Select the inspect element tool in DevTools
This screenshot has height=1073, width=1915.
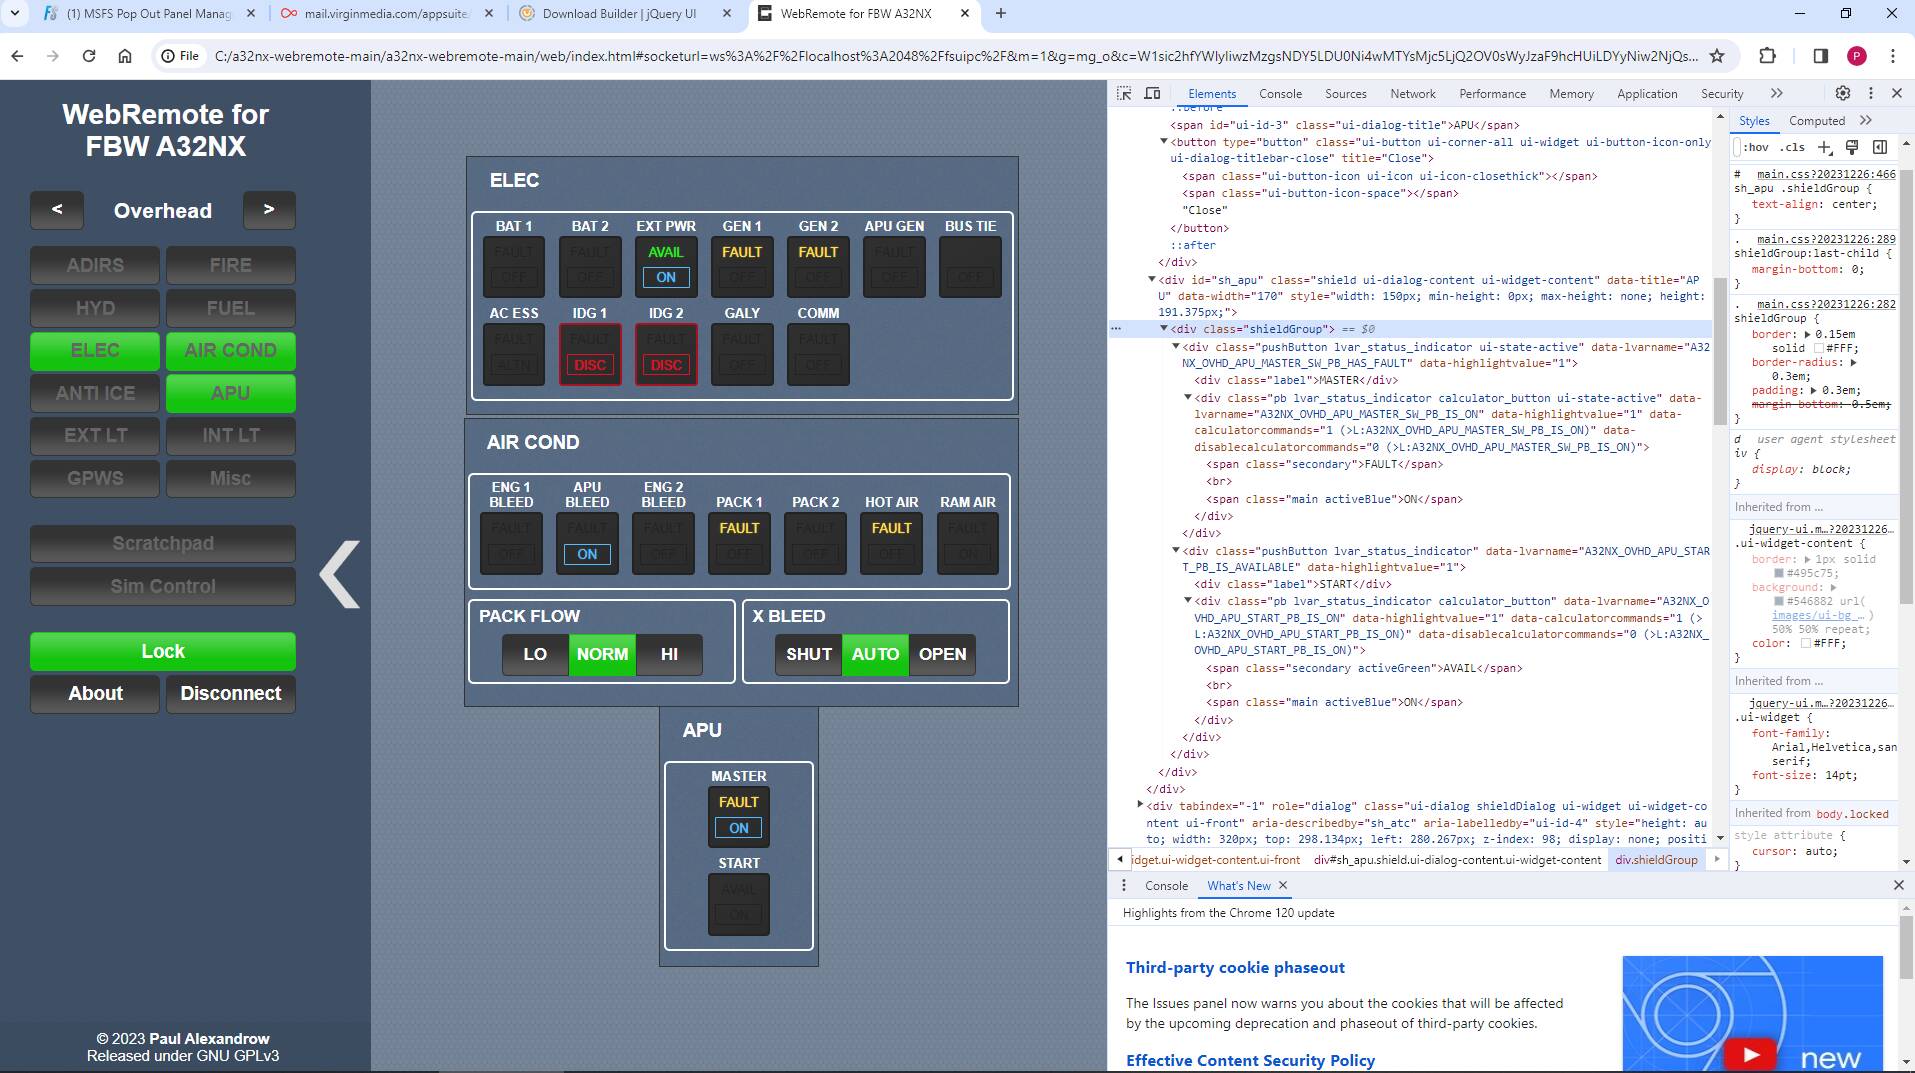(1125, 93)
